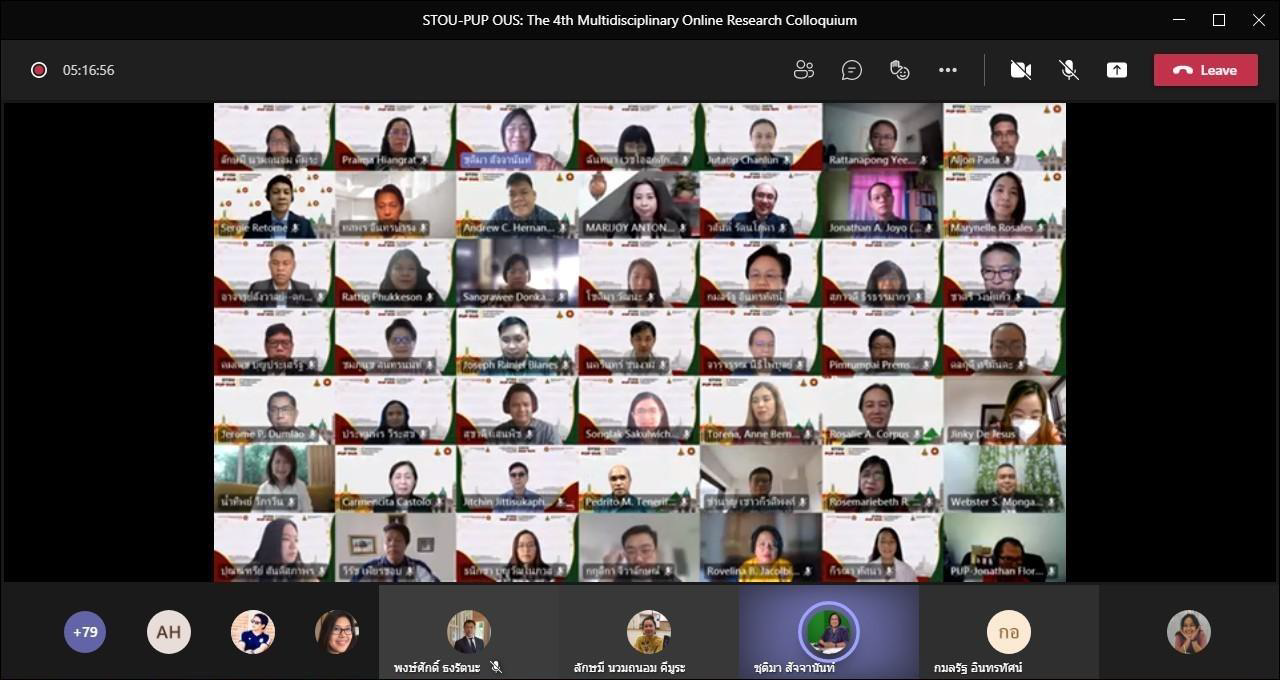Viewport: 1280px width, 680px height.
Task: Select the กอ initials participant avatar
Action: click(x=1008, y=632)
